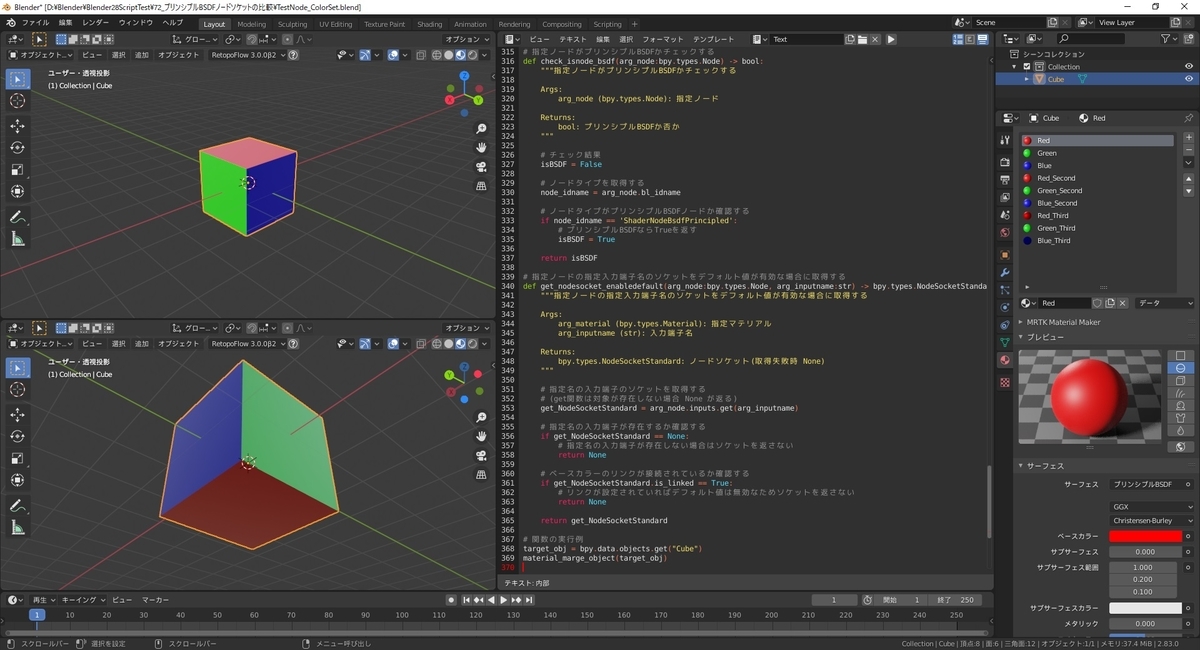Toggle Cube visibility eye in the Outliner
Image resolution: width=1200 pixels, height=650 pixels.
pos(1189,78)
